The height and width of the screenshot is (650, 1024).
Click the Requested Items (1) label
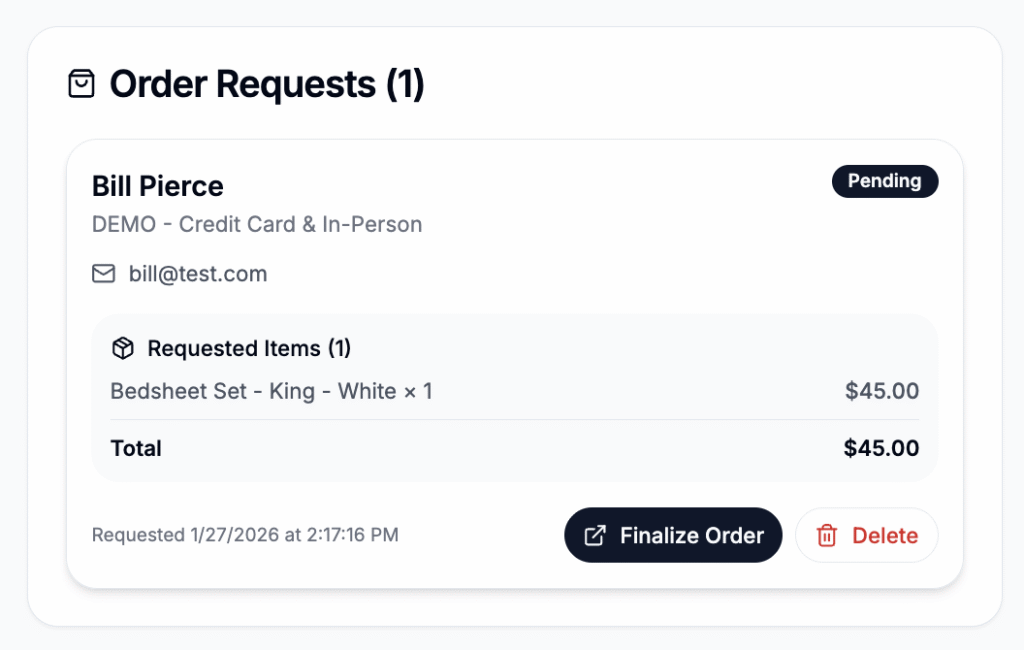(x=249, y=348)
